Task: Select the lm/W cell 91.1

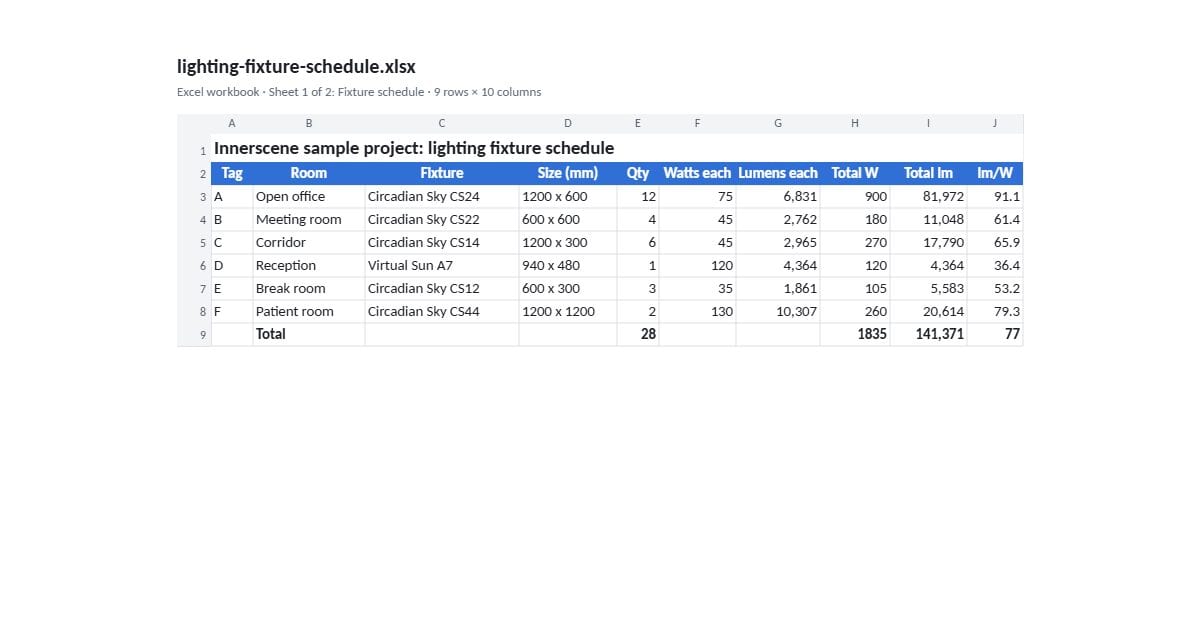Action: click(x=995, y=197)
